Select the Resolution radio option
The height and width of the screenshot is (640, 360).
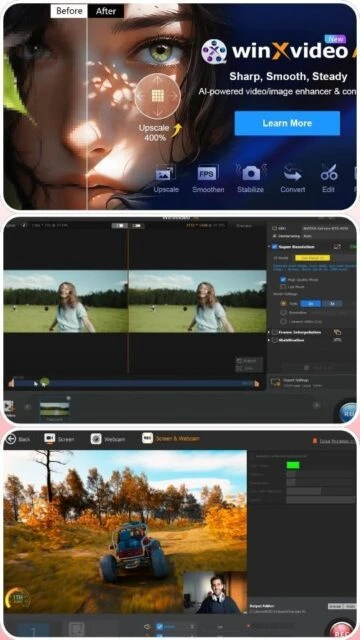point(283,312)
